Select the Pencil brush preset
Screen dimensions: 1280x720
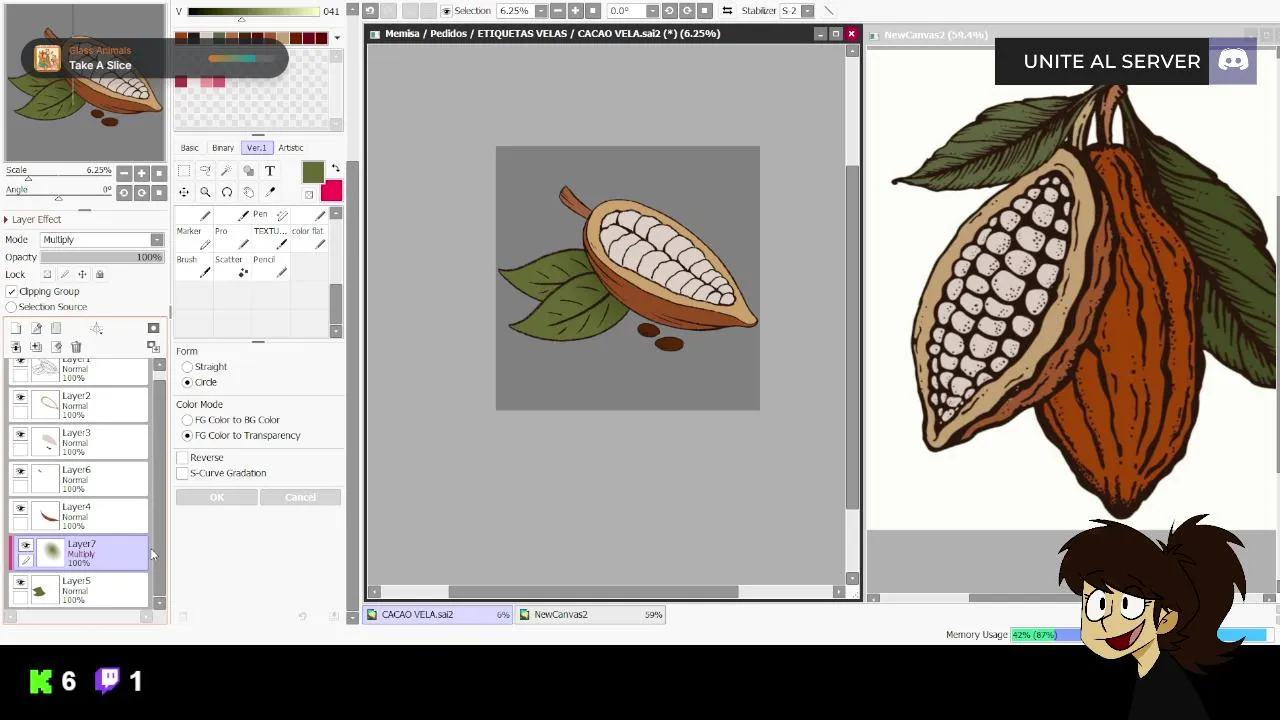(271, 266)
